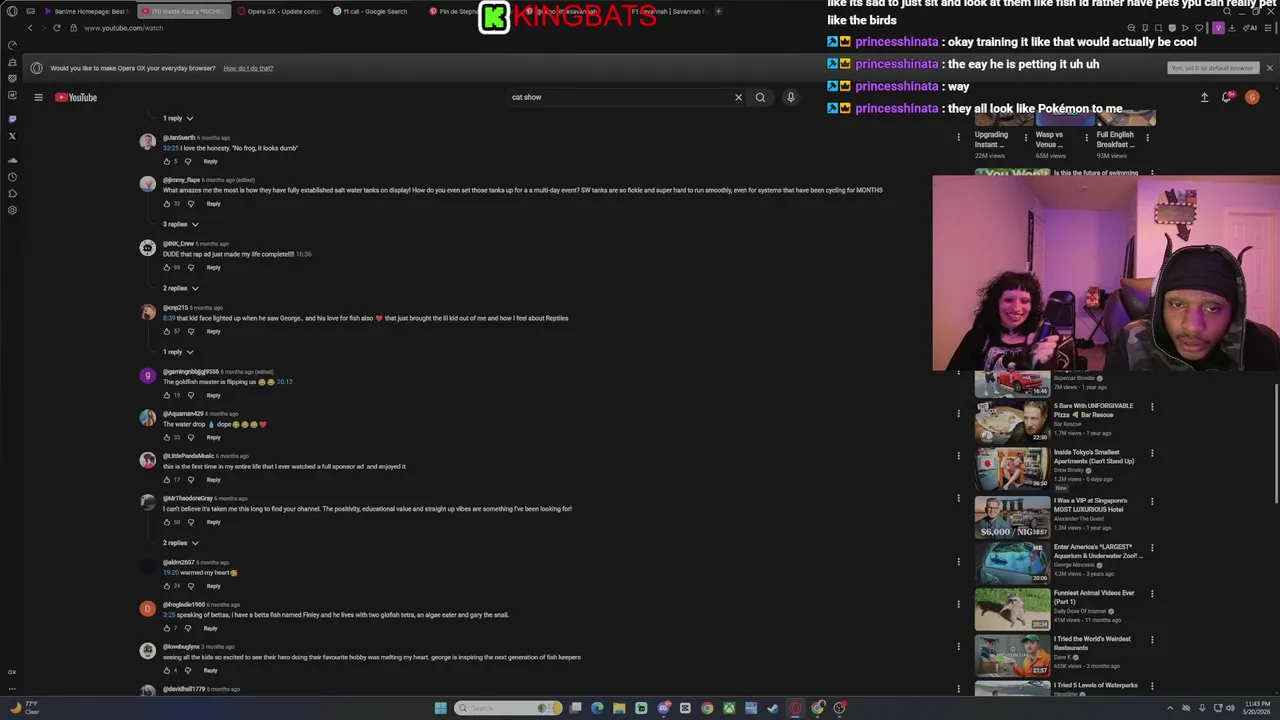Open the X (Twitter) sidebar icon
The image size is (1280, 720).
tap(12, 136)
